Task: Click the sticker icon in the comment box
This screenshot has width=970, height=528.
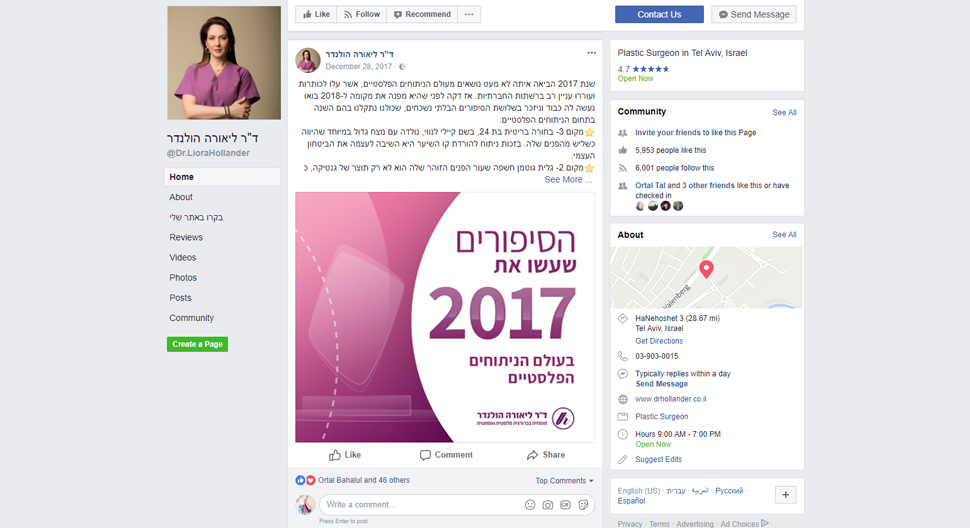Action: click(x=583, y=505)
